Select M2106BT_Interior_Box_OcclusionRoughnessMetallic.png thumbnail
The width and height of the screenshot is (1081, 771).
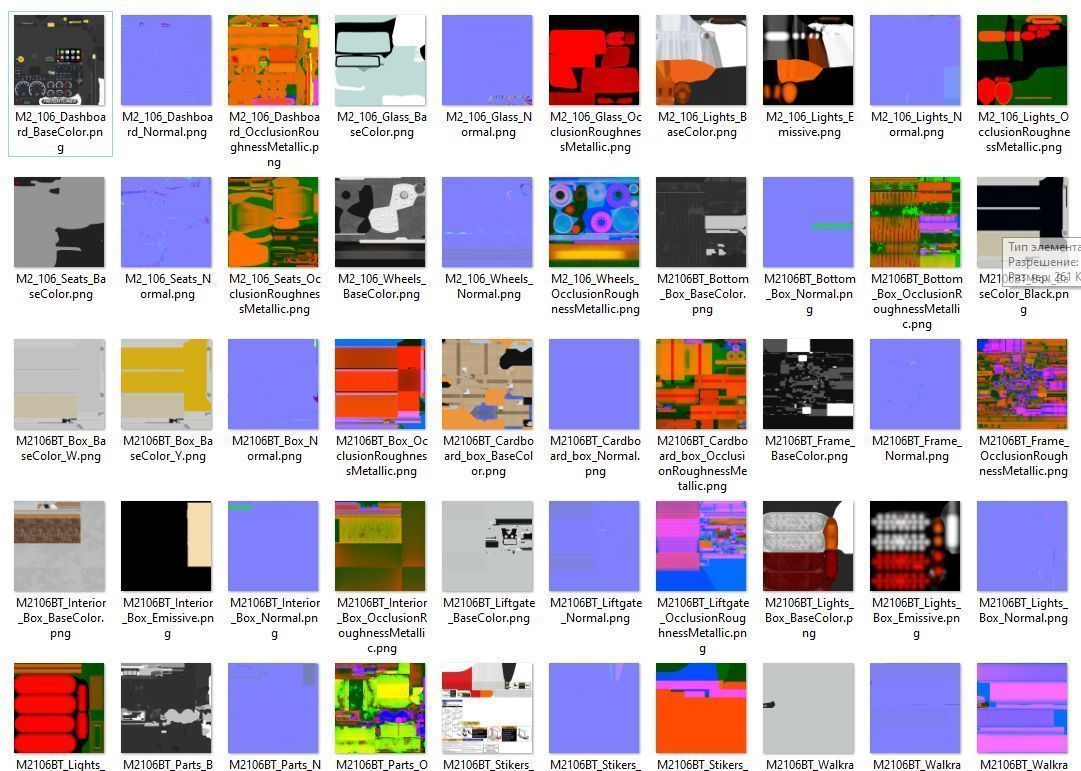(x=381, y=546)
